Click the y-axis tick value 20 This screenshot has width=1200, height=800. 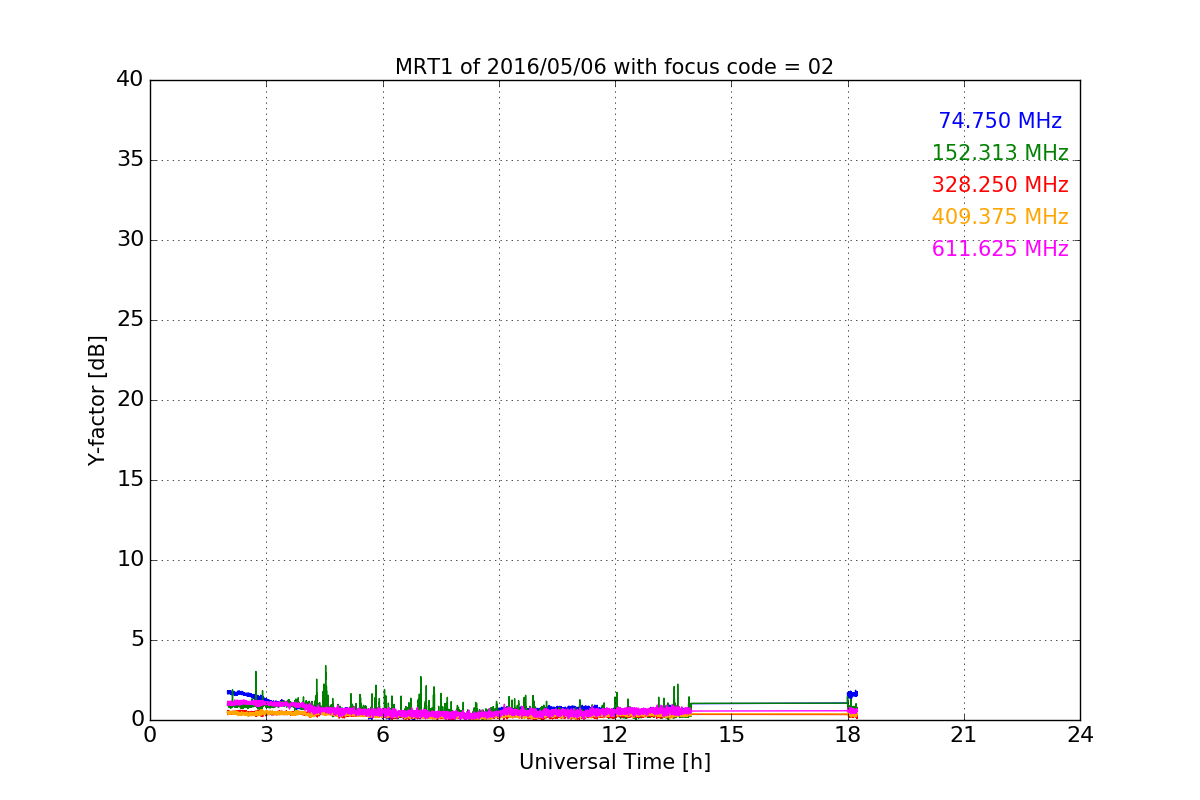coord(130,400)
